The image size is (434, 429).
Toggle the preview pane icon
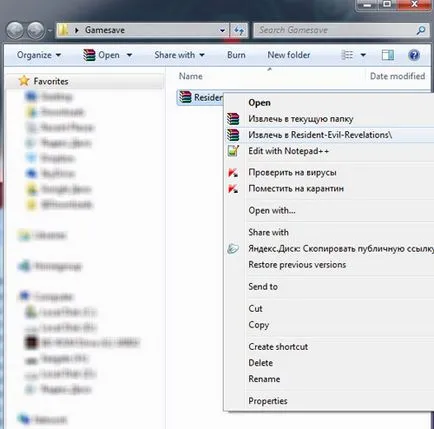tap(388, 55)
